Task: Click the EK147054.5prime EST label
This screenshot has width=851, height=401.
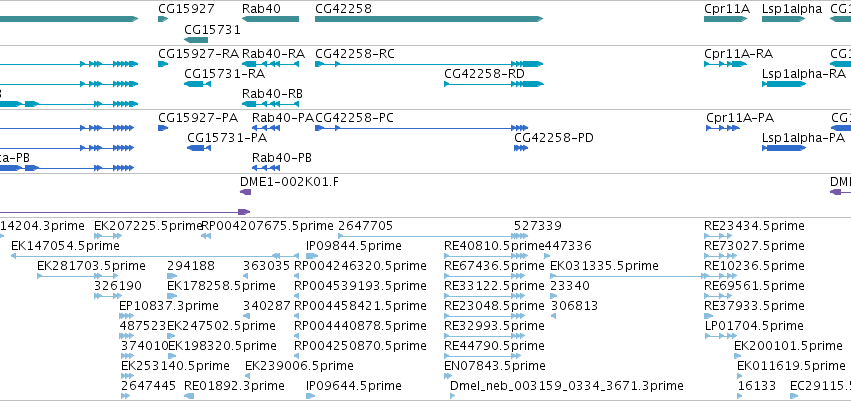Action: (x=65, y=246)
